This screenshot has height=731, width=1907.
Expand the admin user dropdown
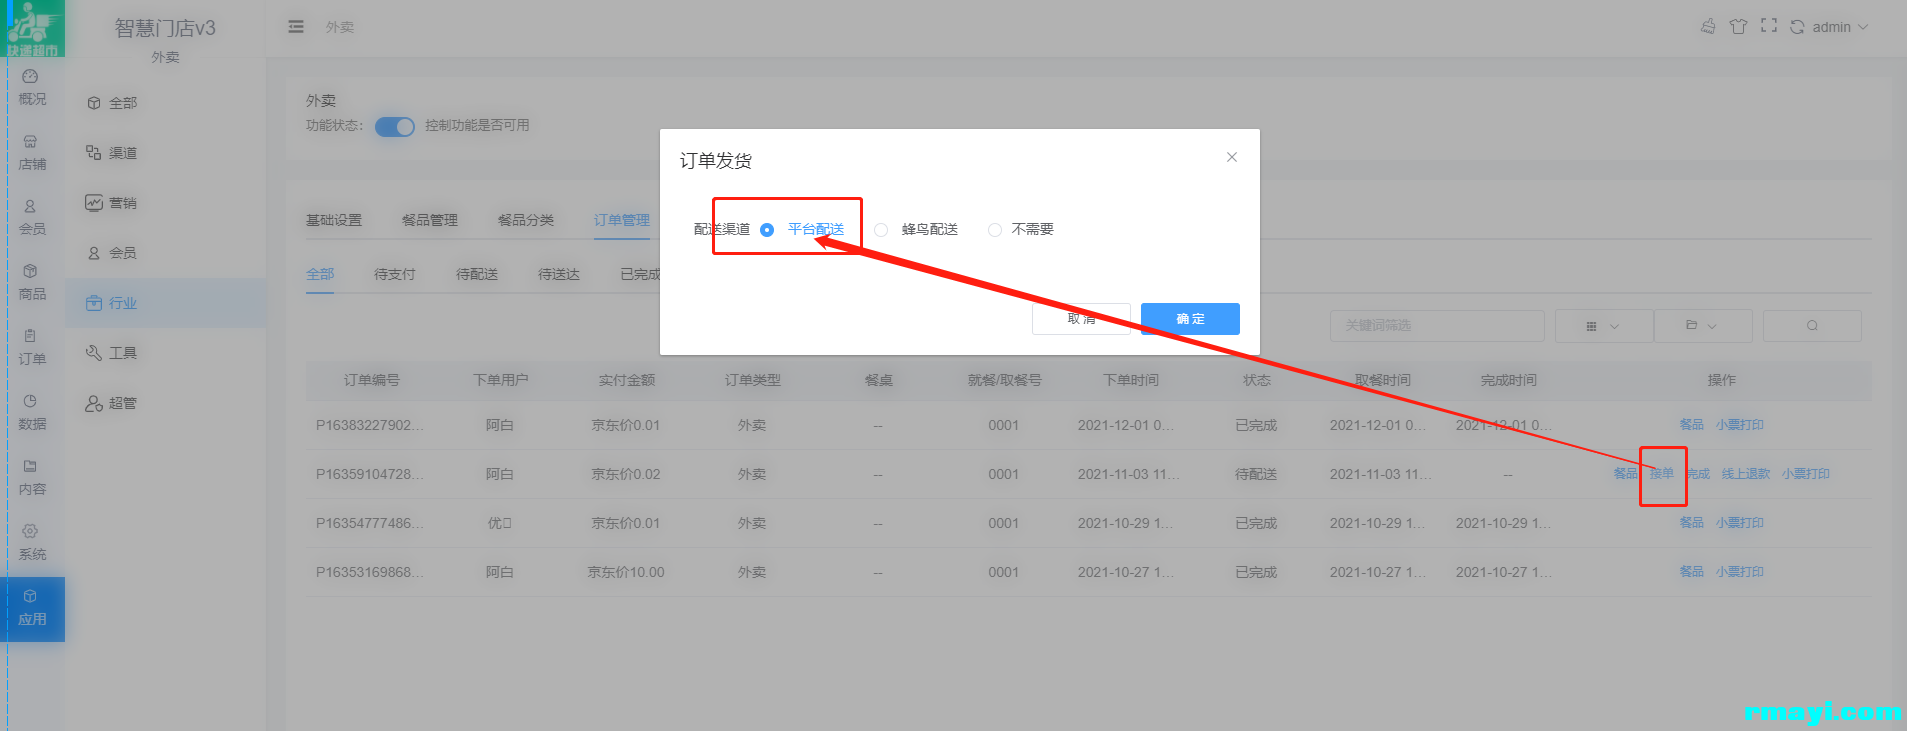(x=1840, y=27)
